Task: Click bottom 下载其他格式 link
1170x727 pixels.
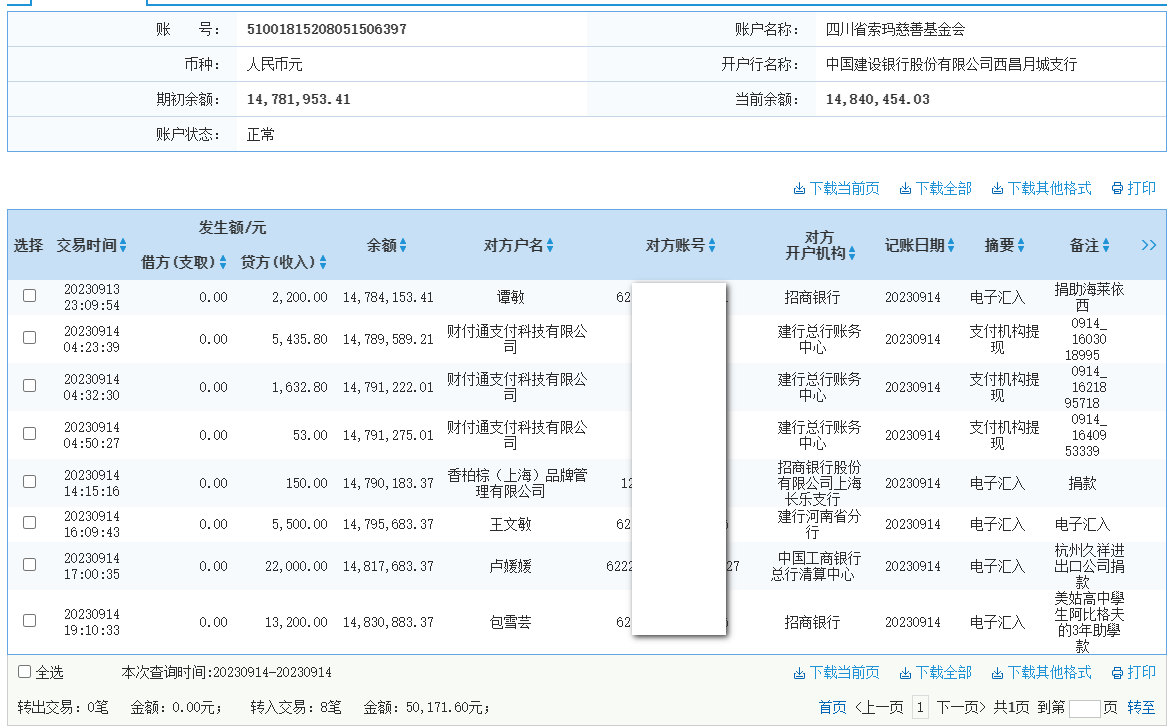Action: tap(1041, 673)
